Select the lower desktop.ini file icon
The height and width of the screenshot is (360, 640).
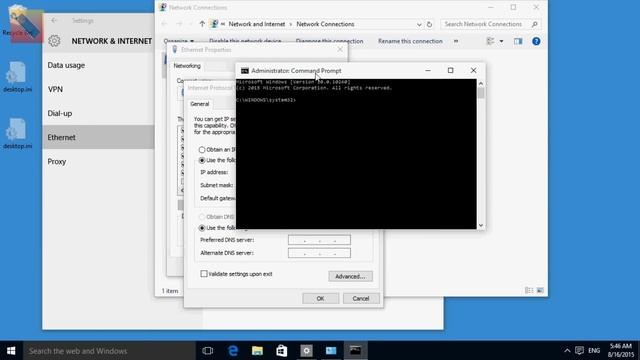point(17,133)
